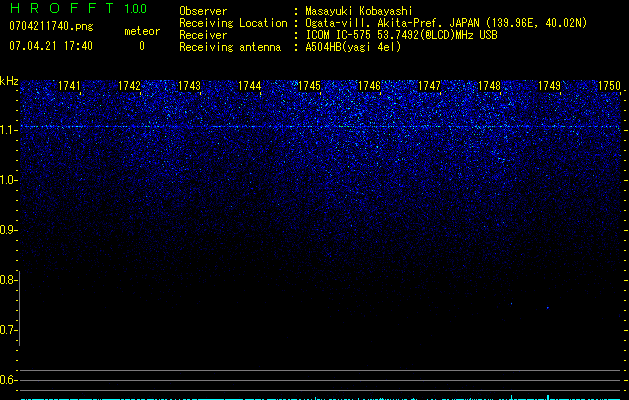Click the Receiving Location label
Screen dimensions: 629x400
tap(233, 23)
